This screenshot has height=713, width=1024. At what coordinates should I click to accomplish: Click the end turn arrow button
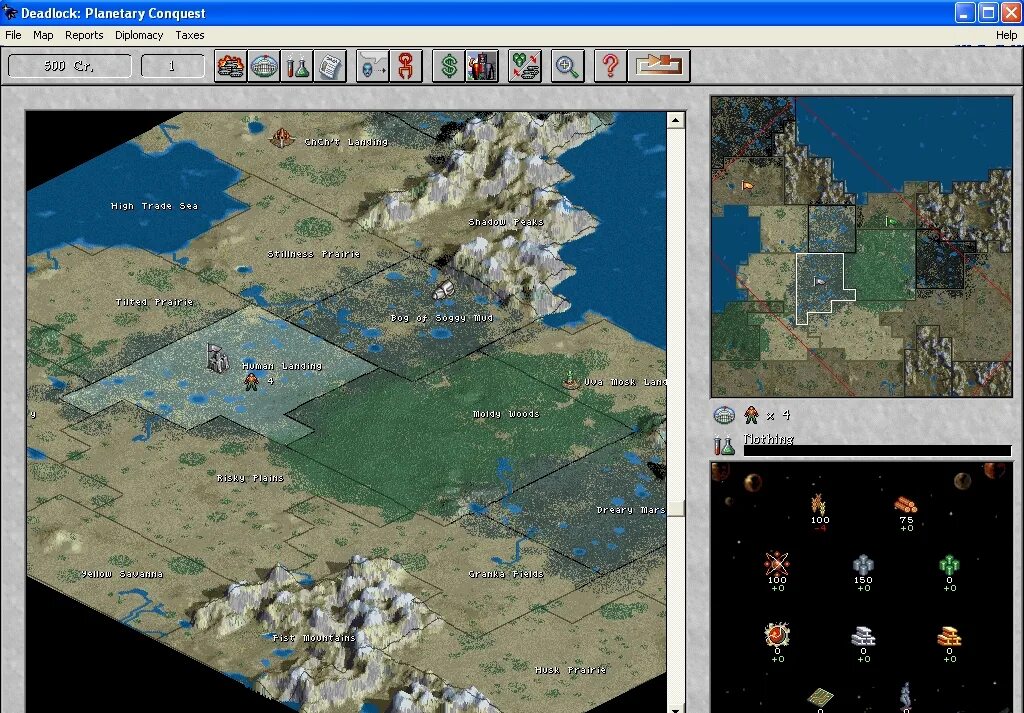pos(659,66)
